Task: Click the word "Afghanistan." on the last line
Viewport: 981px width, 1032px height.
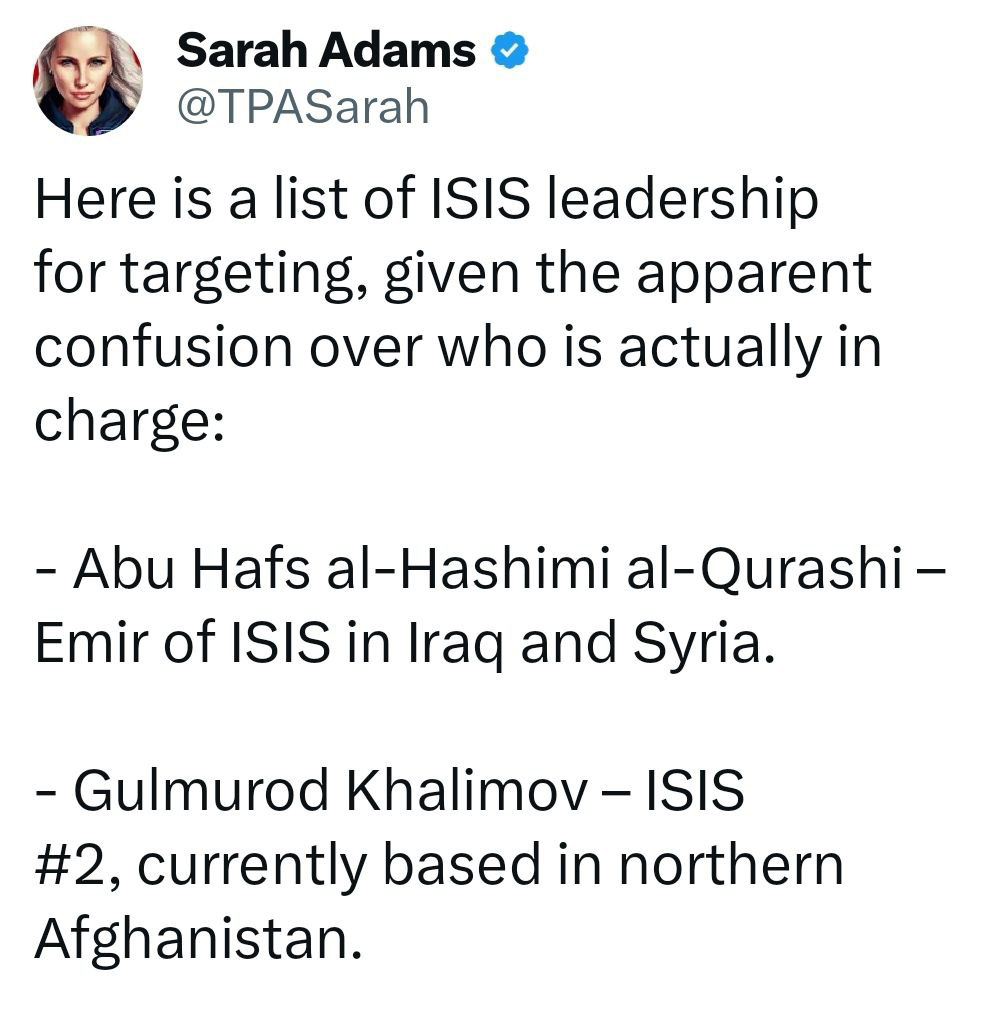Action: click(197, 940)
